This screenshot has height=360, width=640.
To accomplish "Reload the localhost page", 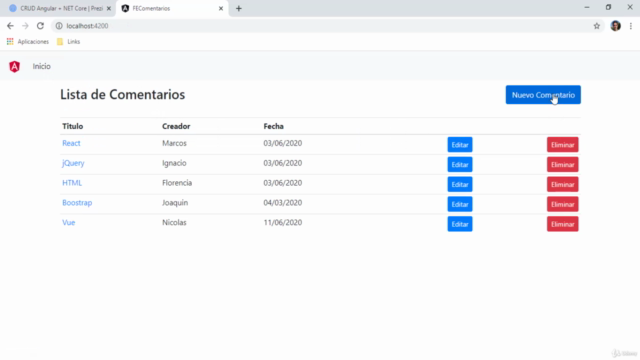I will (x=40, y=26).
